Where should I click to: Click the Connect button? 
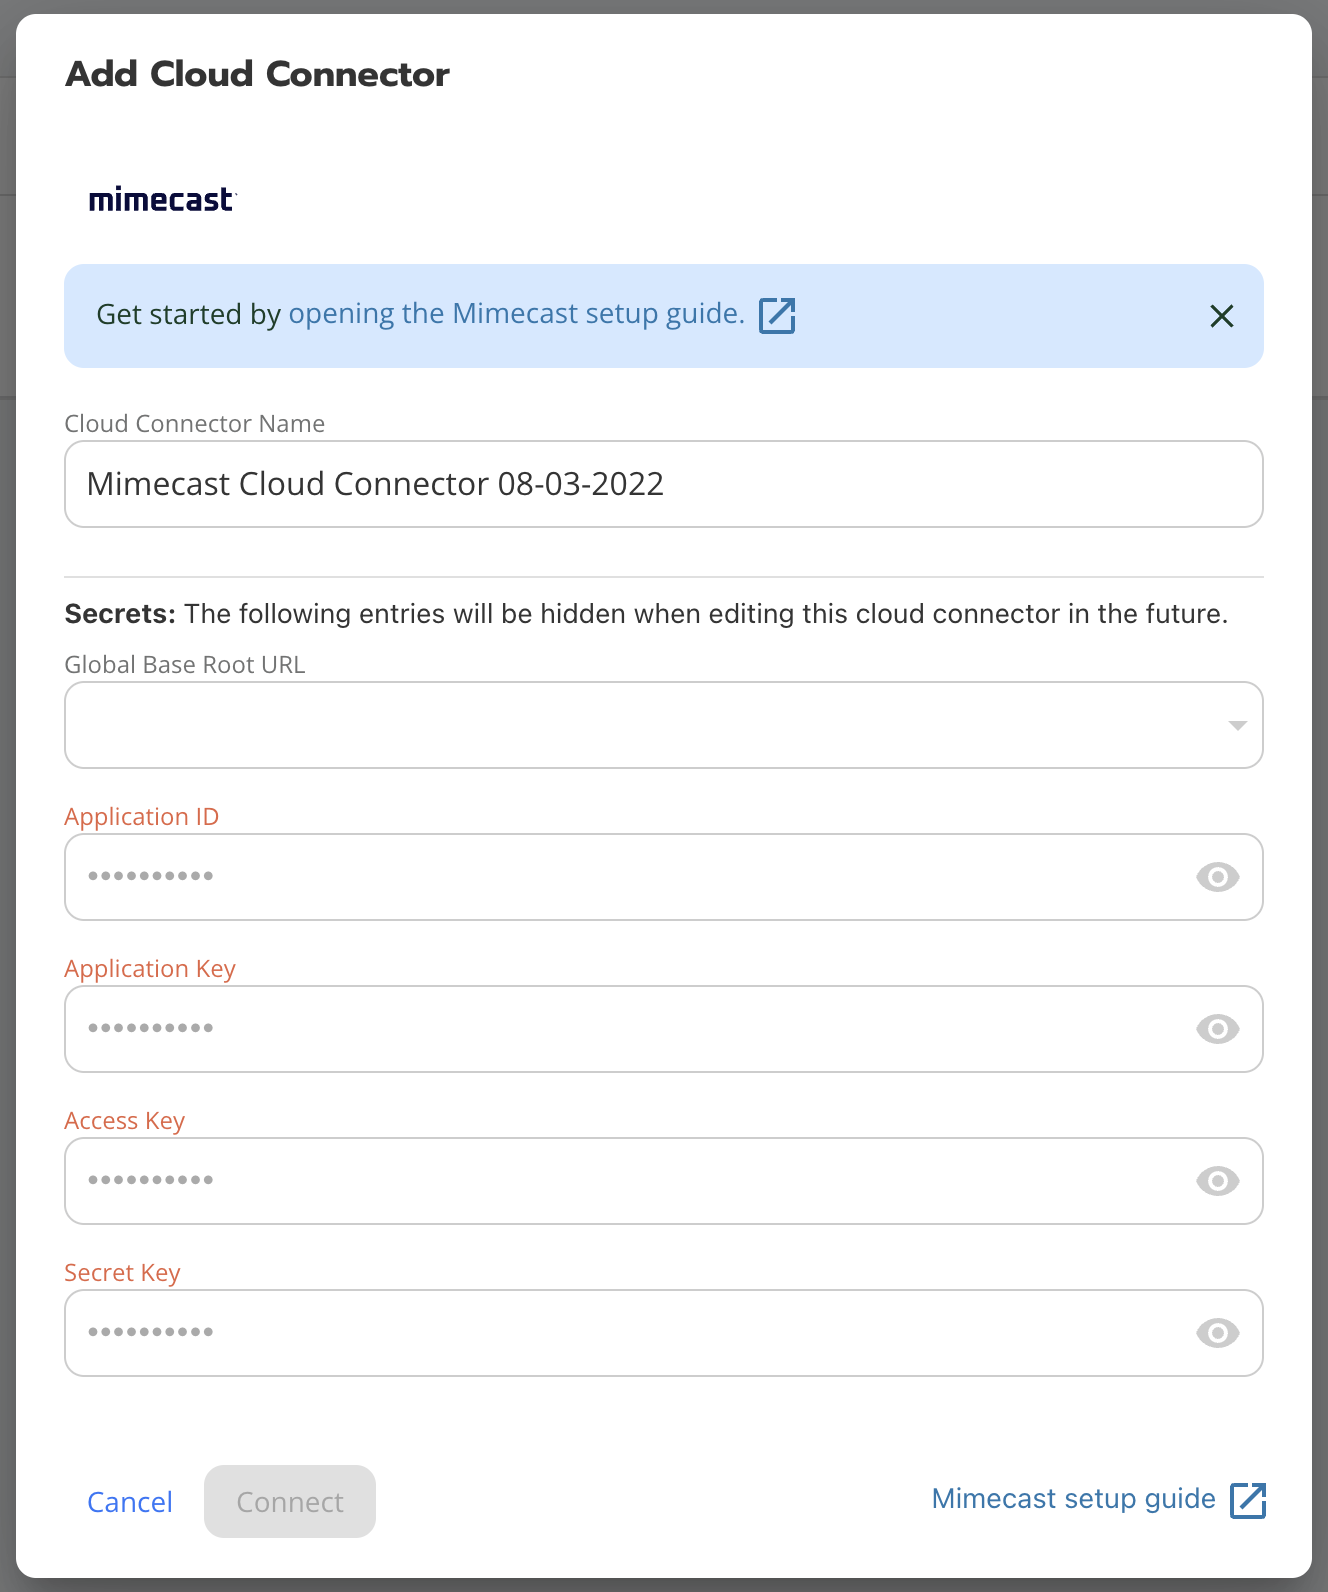[290, 1502]
